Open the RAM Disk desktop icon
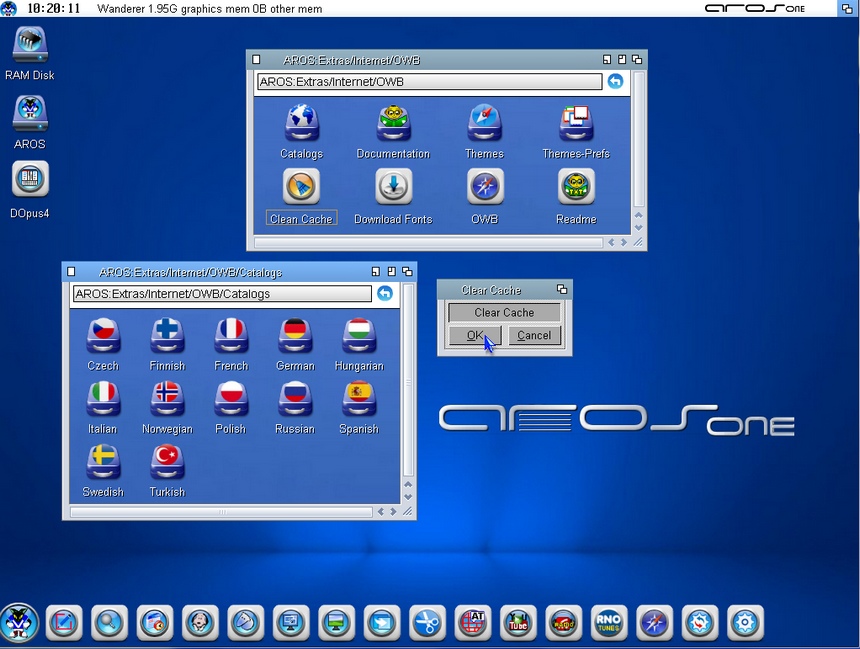Screen dimensions: 860x649 point(30,45)
